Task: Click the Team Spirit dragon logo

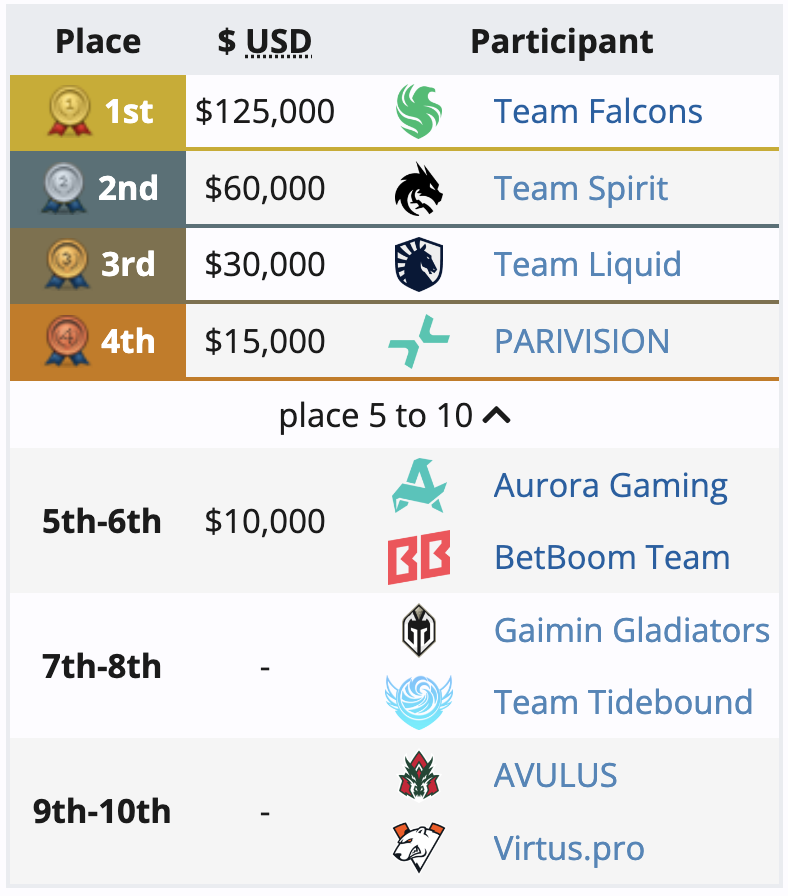Action: click(x=419, y=189)
